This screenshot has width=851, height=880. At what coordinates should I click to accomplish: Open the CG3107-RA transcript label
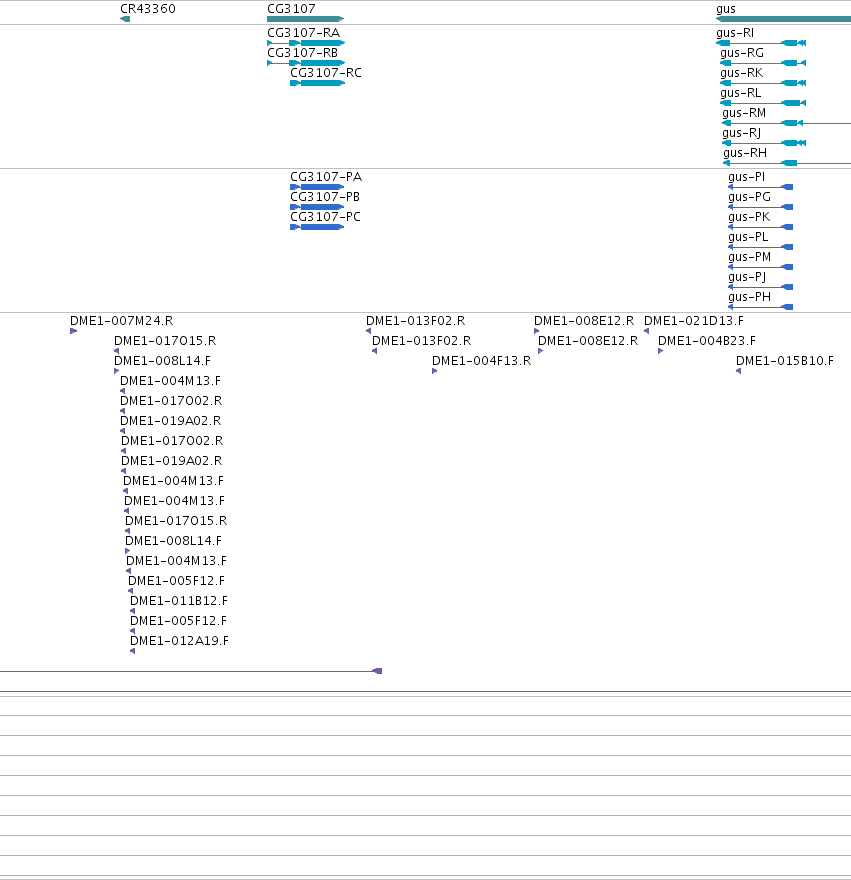tap(304, 33)
